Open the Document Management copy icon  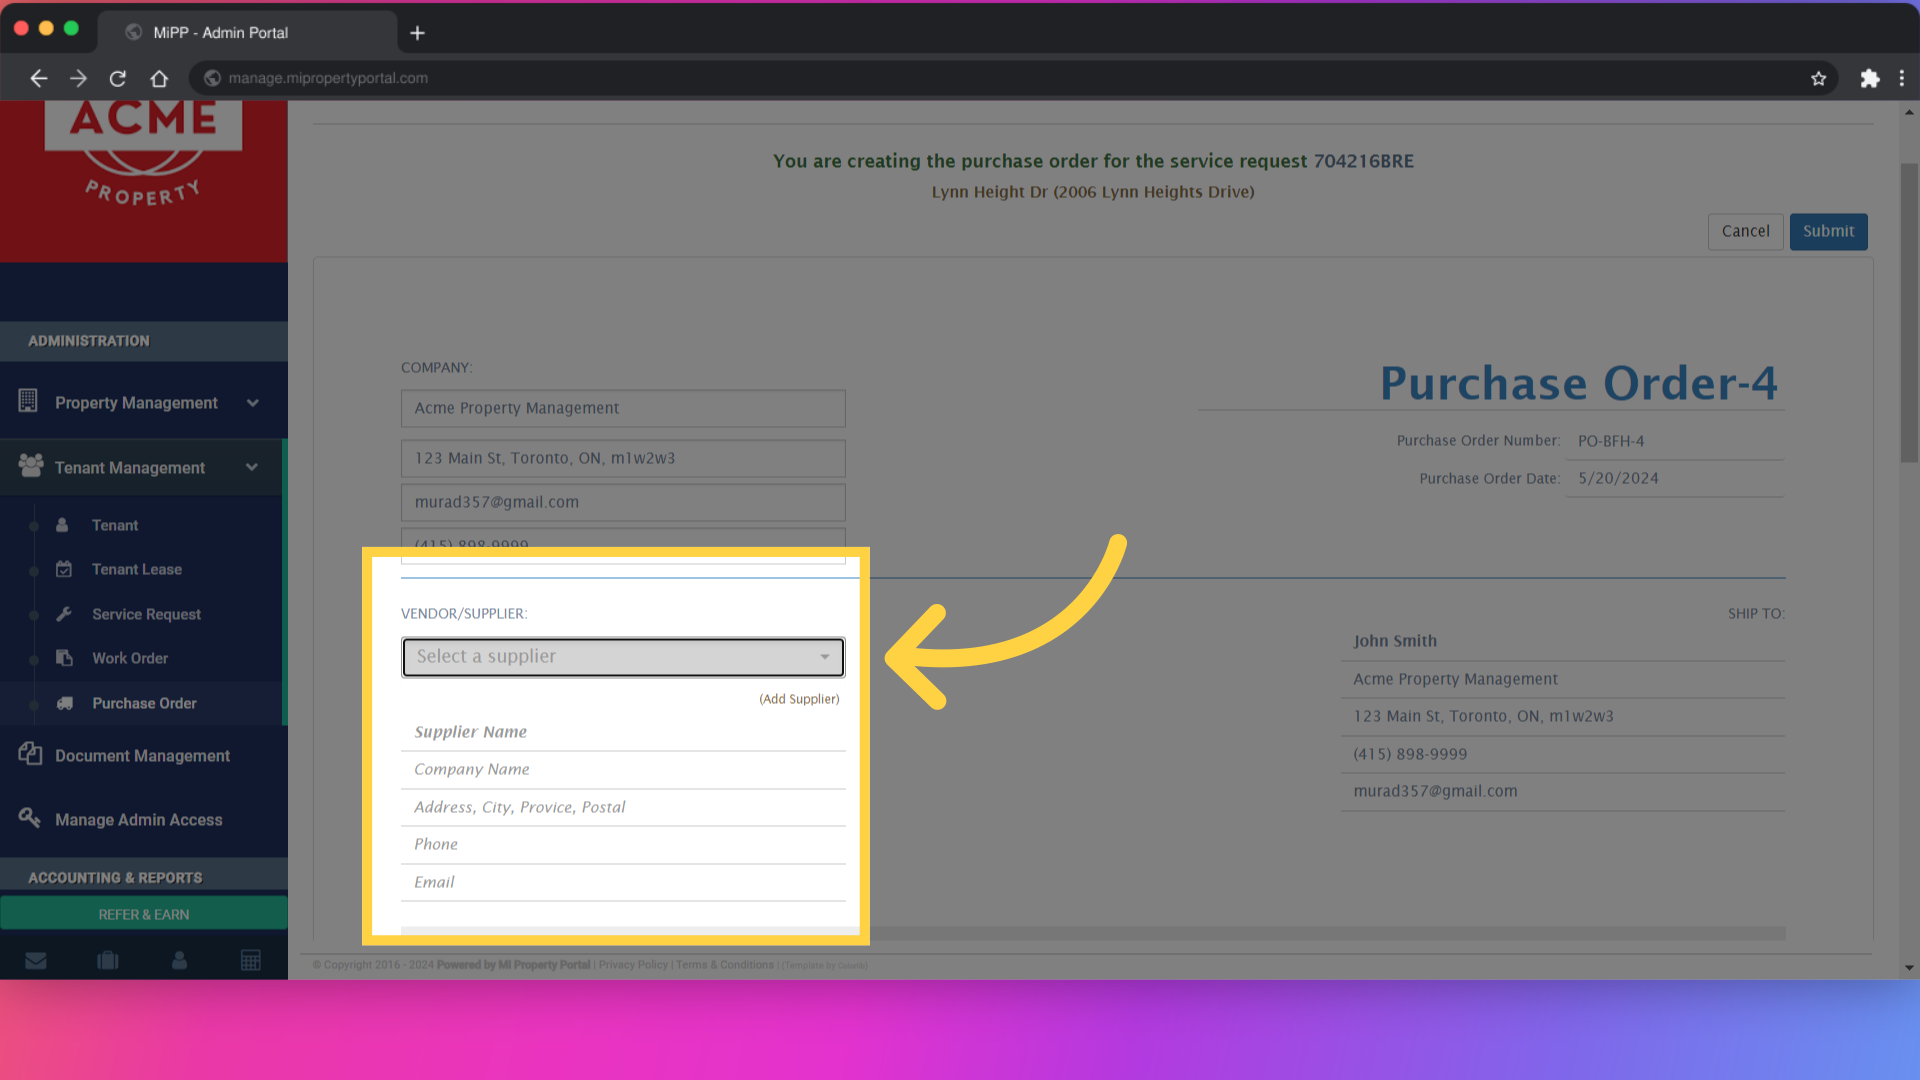pos(29,755)
